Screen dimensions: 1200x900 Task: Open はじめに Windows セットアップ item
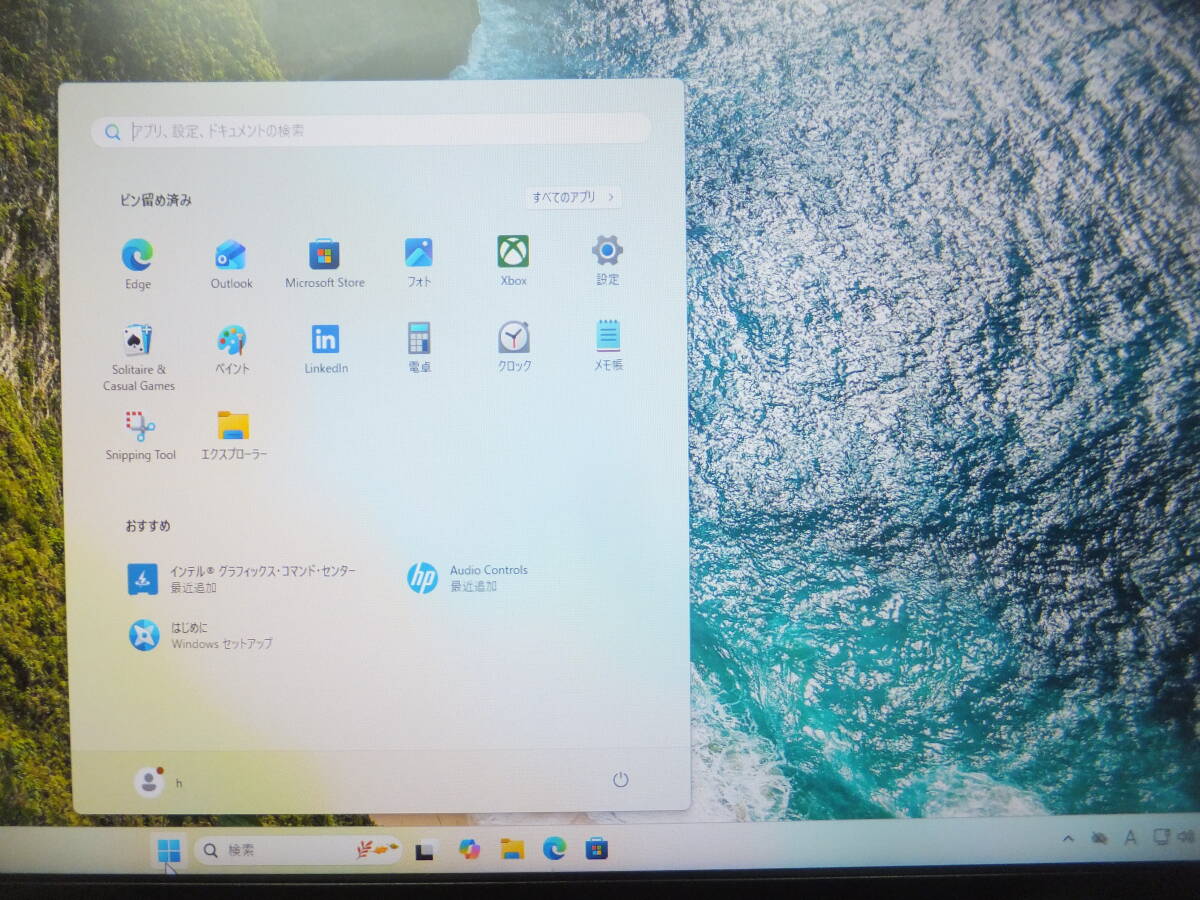click(200, 635)
